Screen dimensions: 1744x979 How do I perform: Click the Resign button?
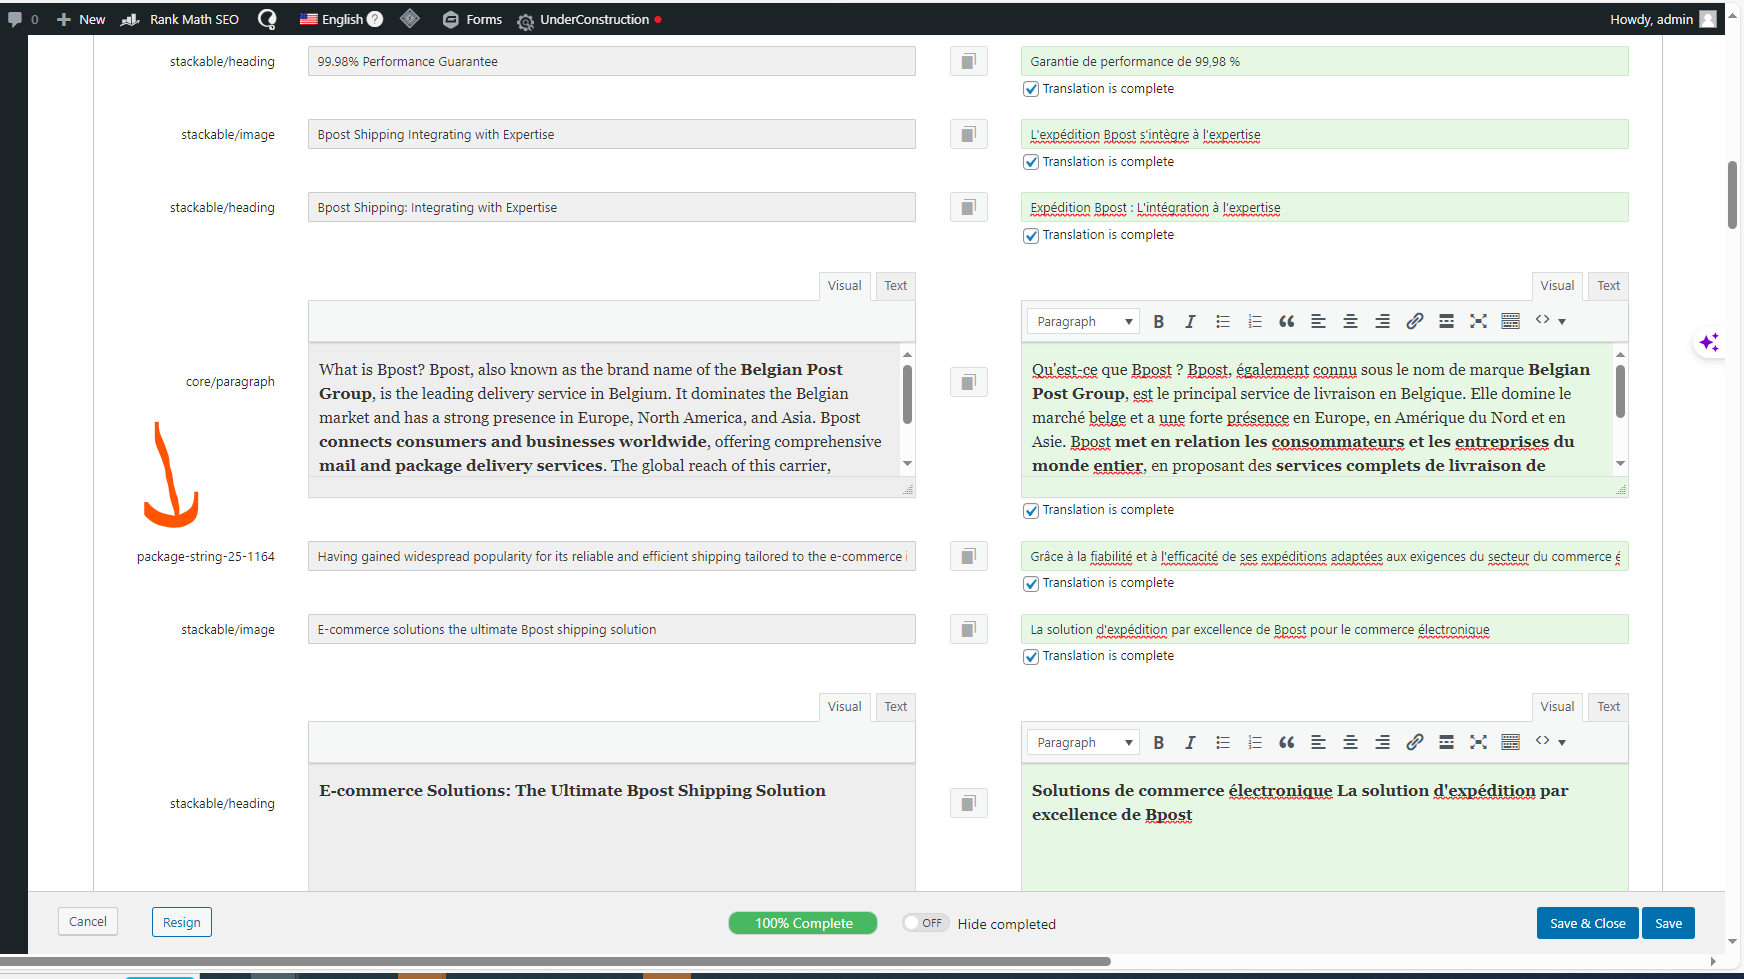(182, 922)
